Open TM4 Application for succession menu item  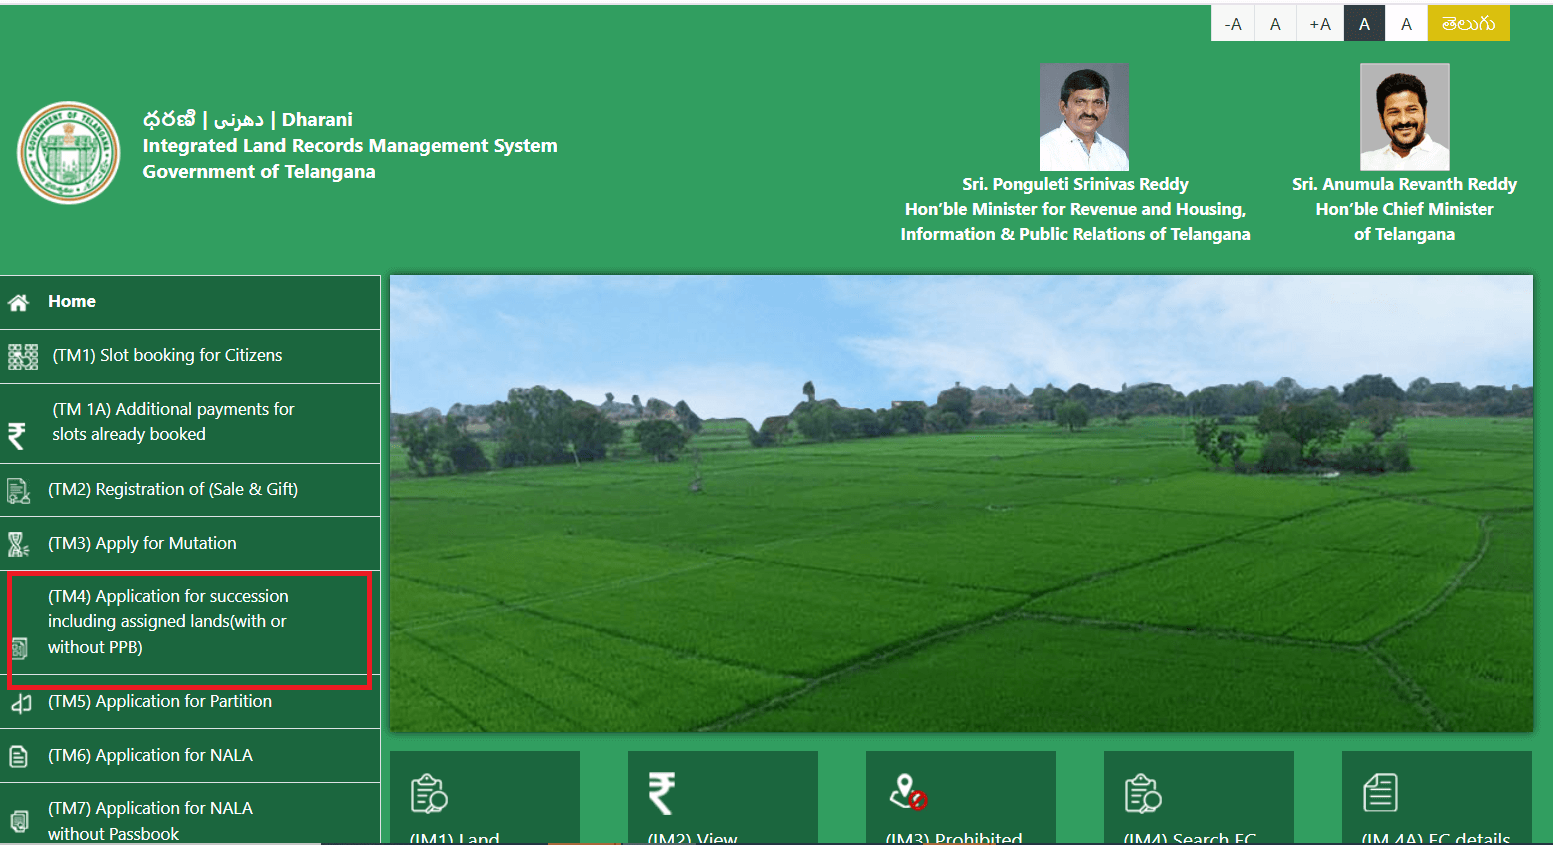pos(168,621)
